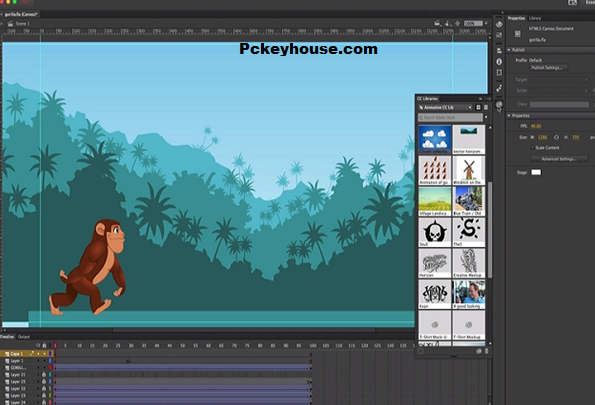Select the Skull library thumbnail
The height and width of the screenshot is (405, 595).
[x=435, y=232]
